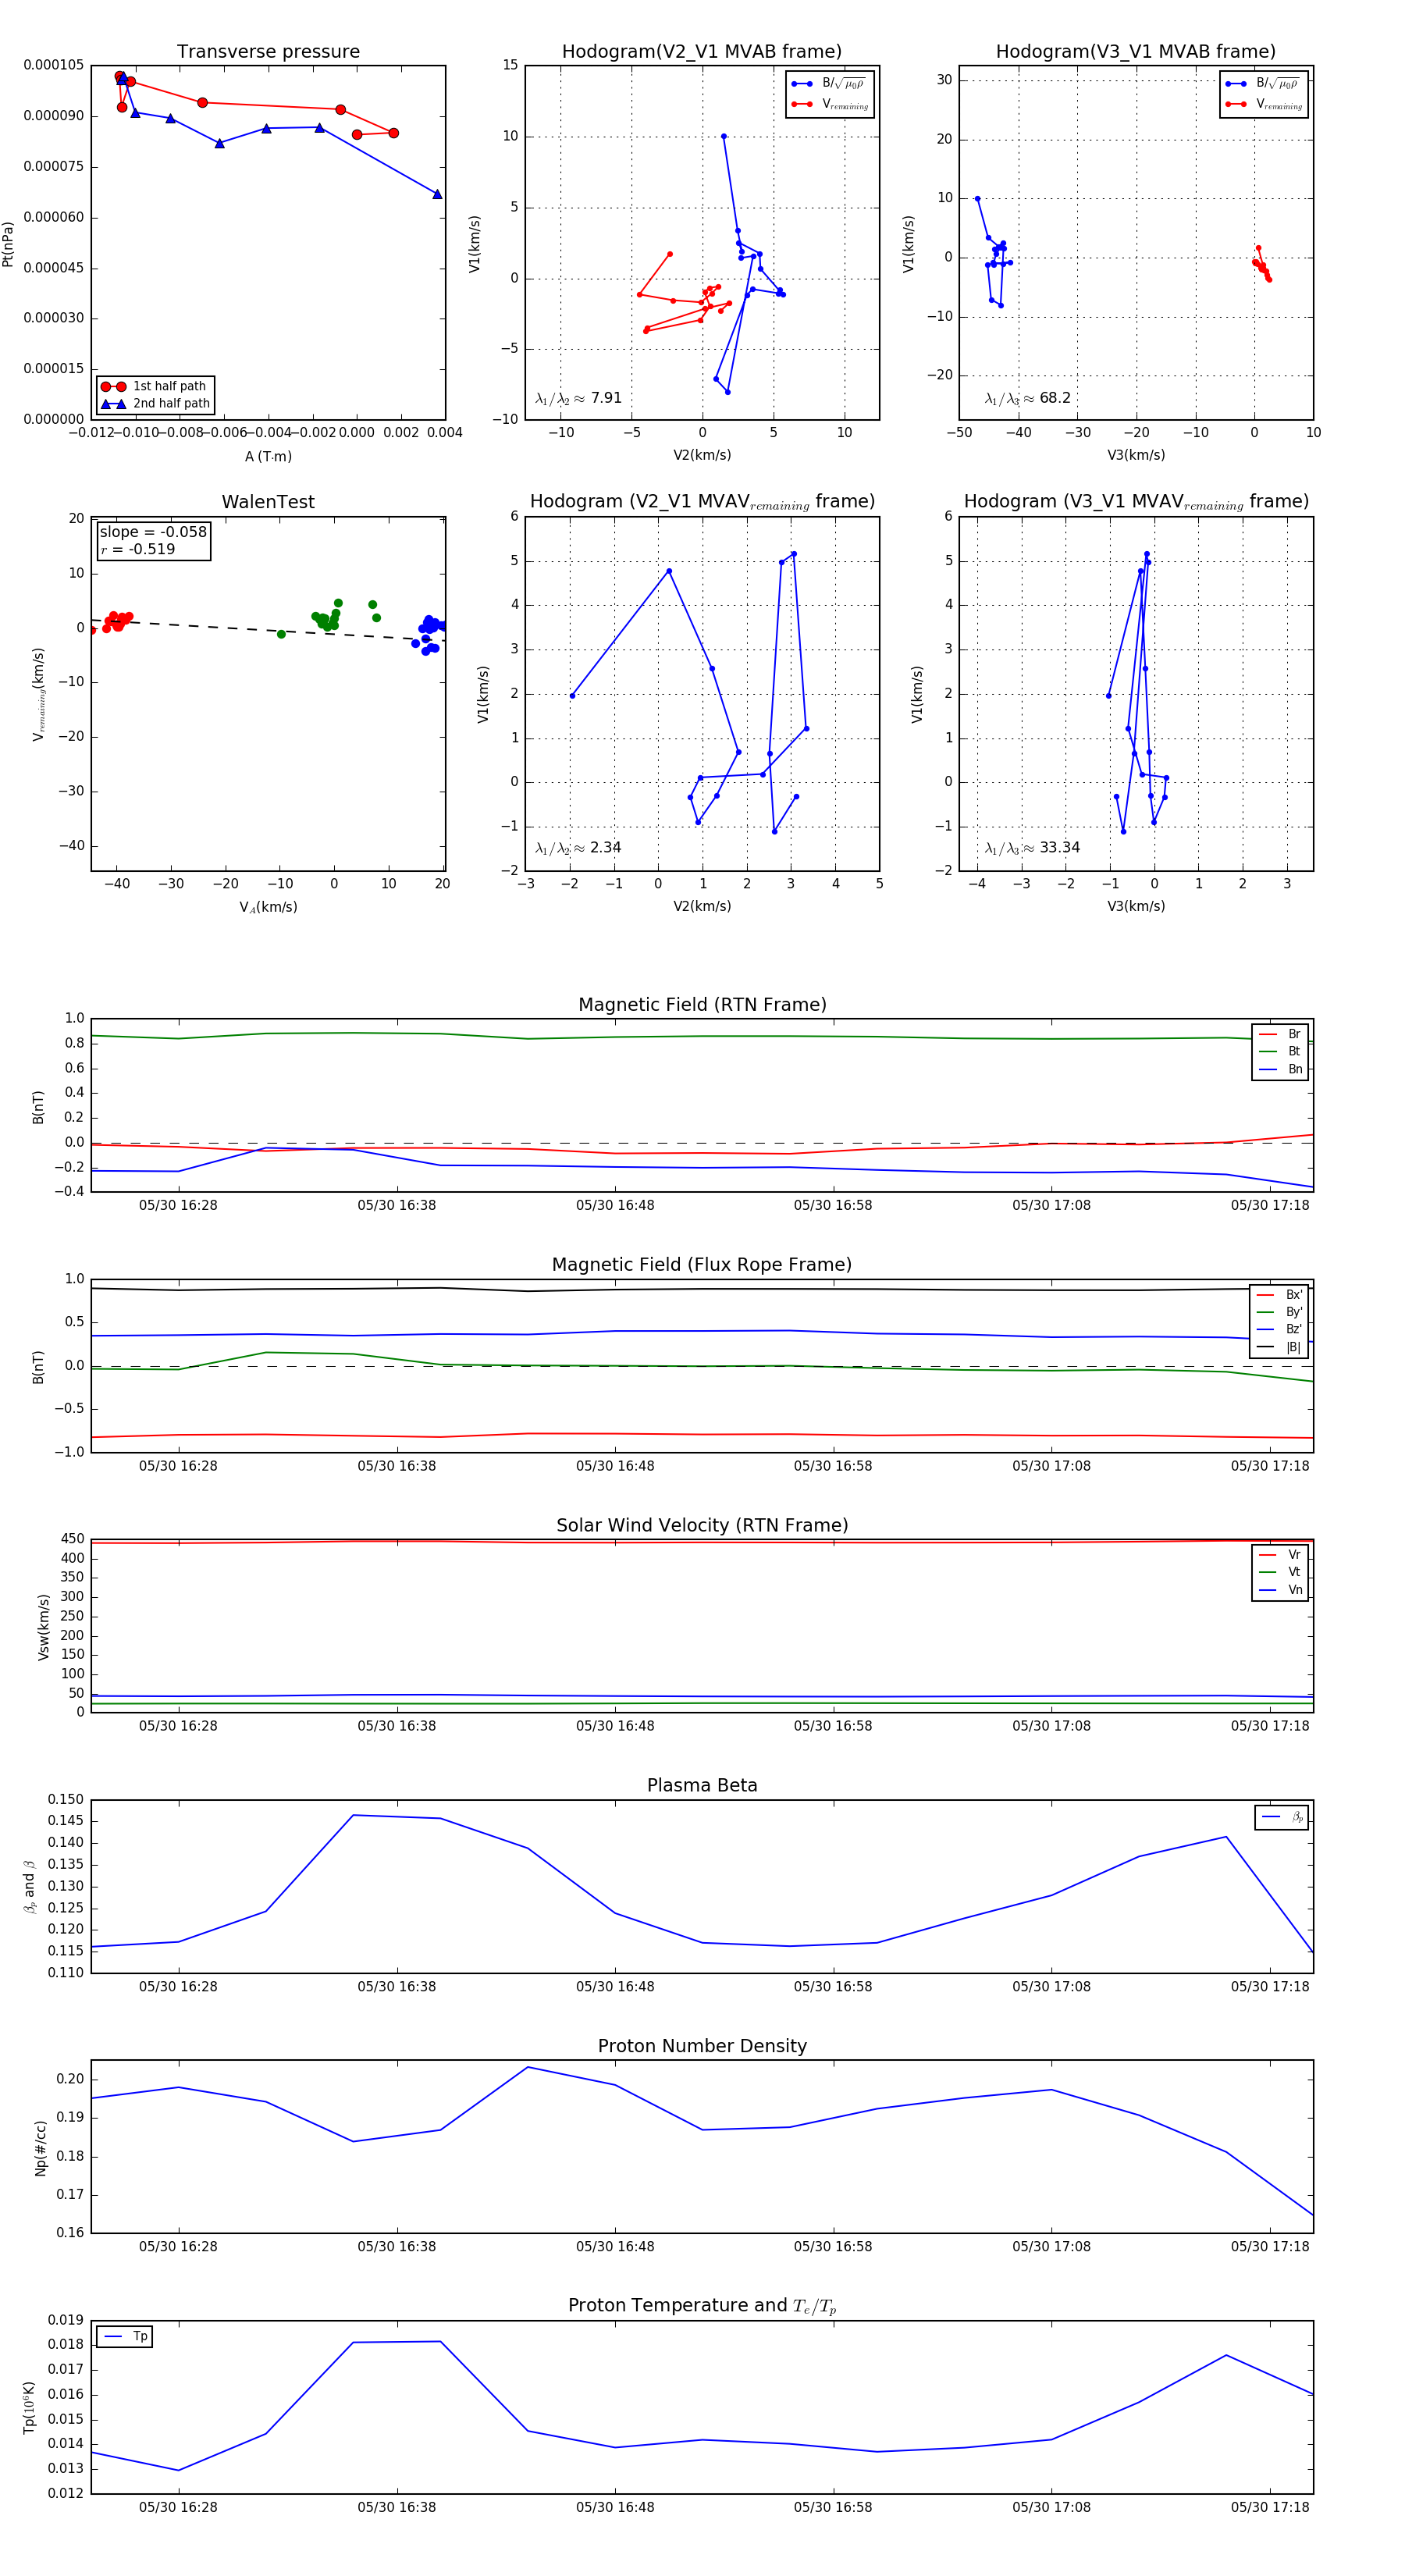
Task: Select the "A (T·m)" x-axis label
Action: coord(268,457)
